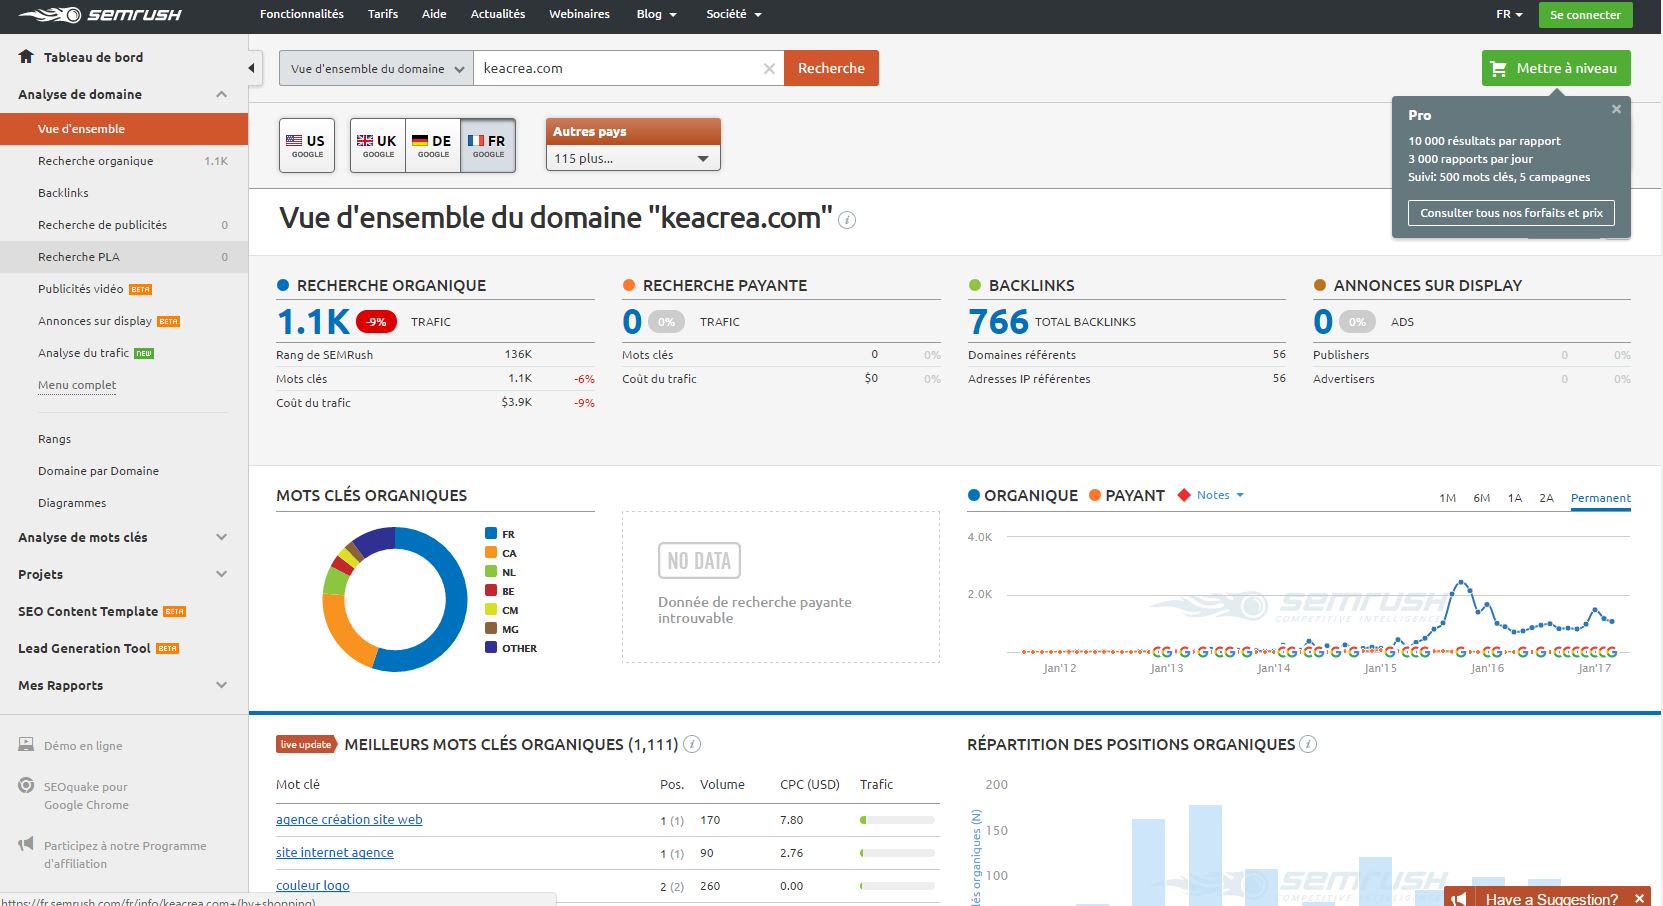The image size is (1663, 906).
Task: Open Tableau de bord home icon
Action: (x=26, y=57)
